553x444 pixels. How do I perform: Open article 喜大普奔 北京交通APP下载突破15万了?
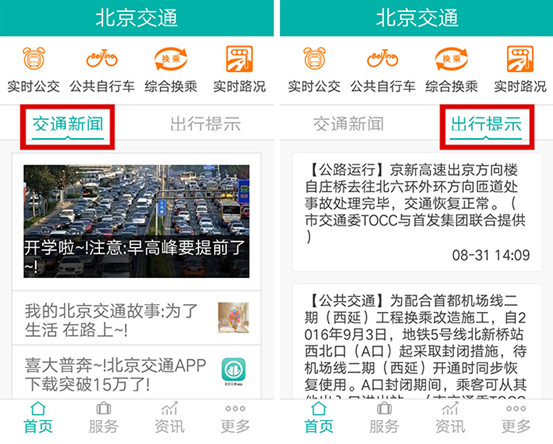[x=136, y=373]
